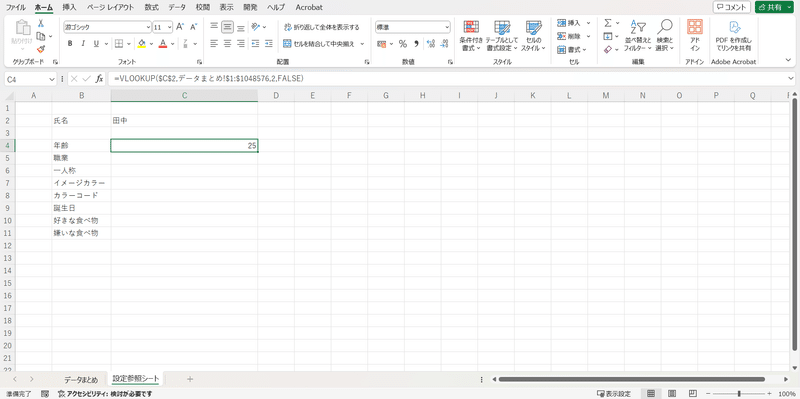
Task: Open the 数式 ribbon tab
Action: coord(152,8)
